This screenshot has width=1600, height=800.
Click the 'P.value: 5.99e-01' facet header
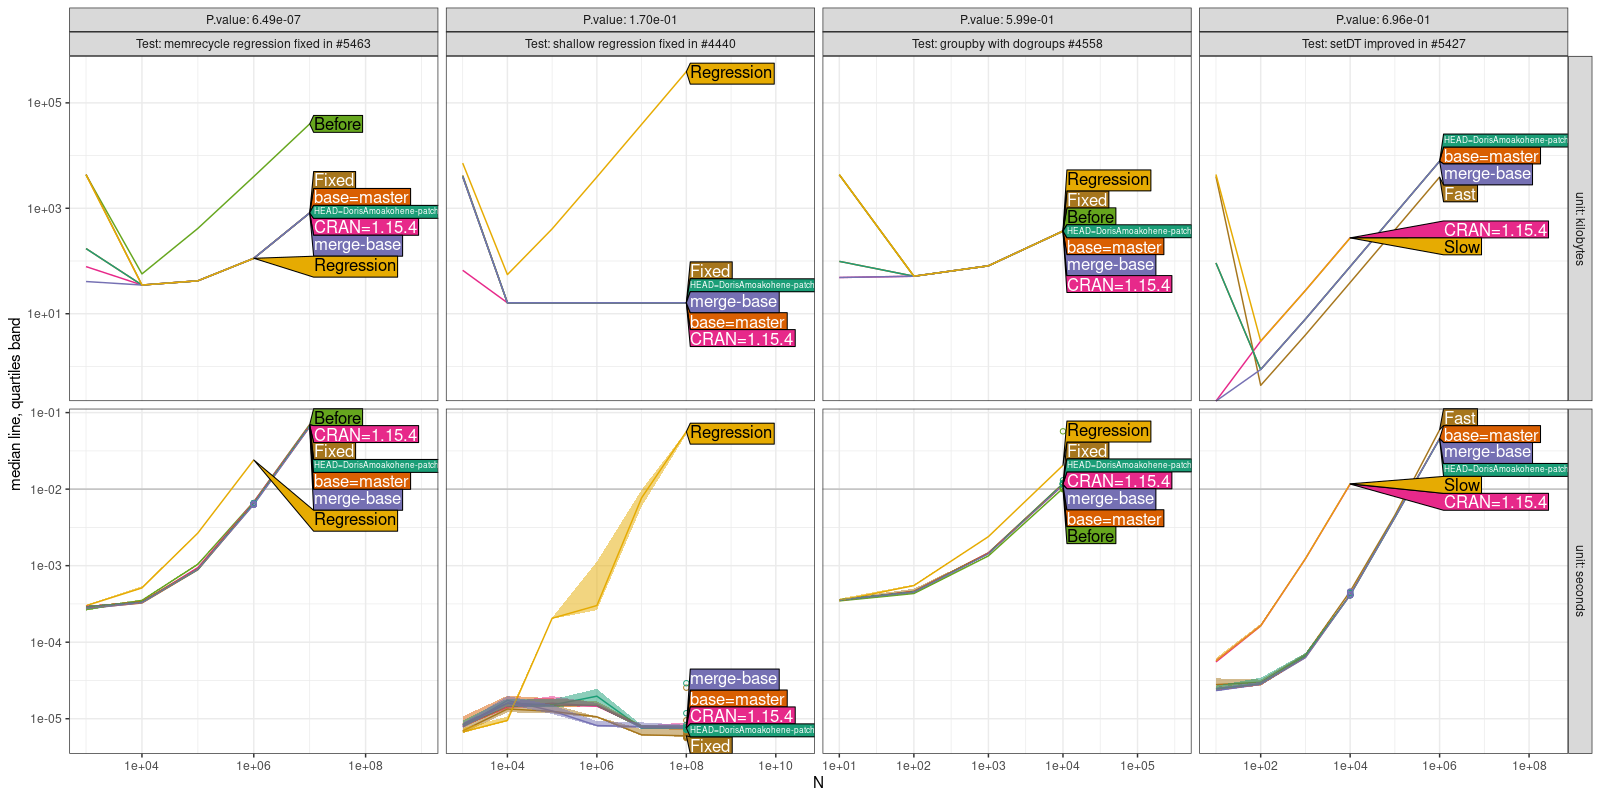pos(1007,20)
